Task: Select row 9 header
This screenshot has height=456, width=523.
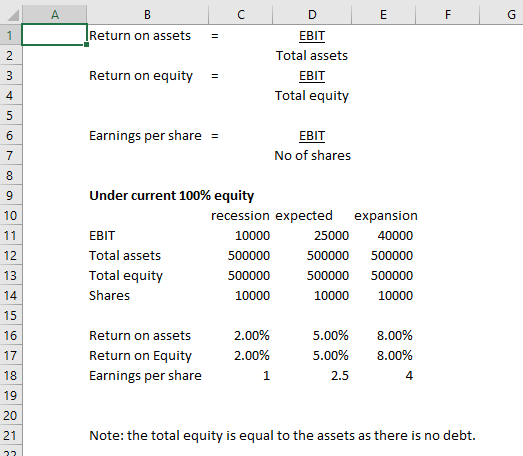Action: (11, 195)
